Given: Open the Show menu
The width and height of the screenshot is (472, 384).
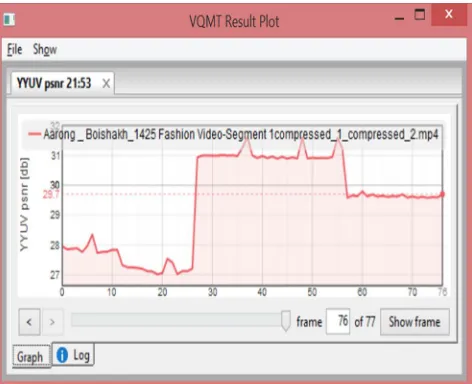Looking at the screenshot, I should pyautogui.click(x=45, y=50).
